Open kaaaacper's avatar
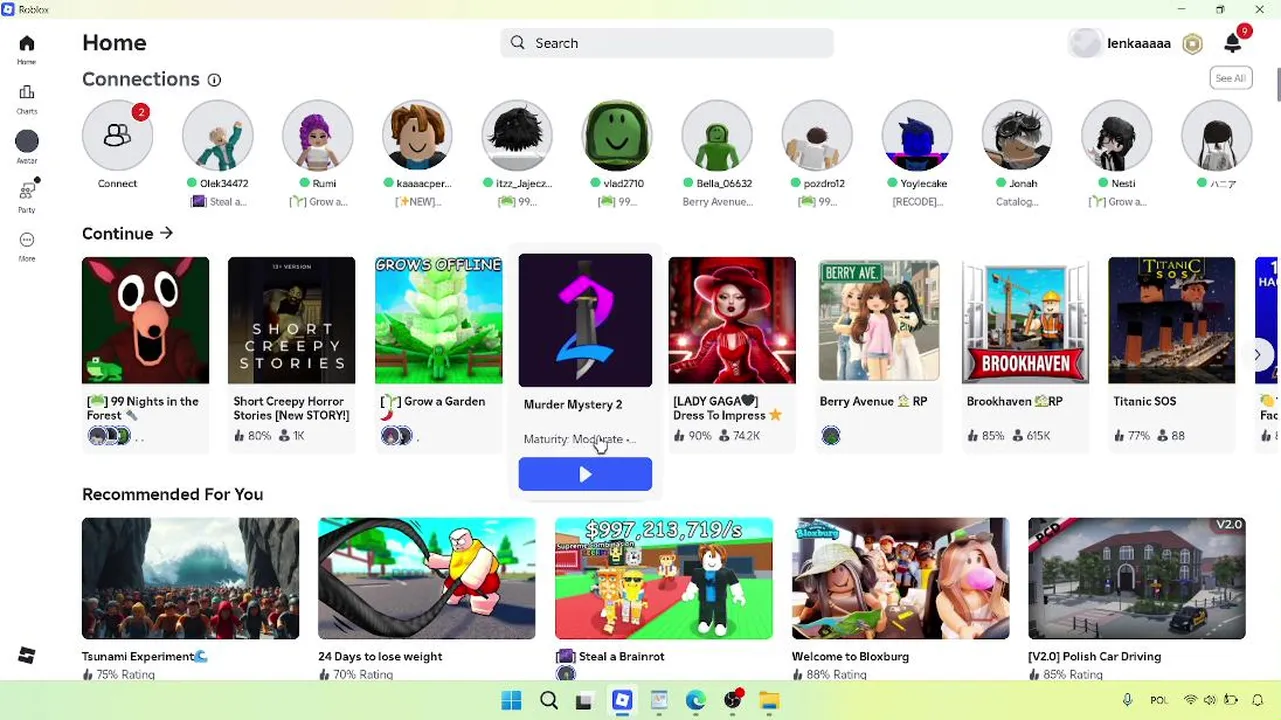This screenshot has width=1281, height=720. 417,136
